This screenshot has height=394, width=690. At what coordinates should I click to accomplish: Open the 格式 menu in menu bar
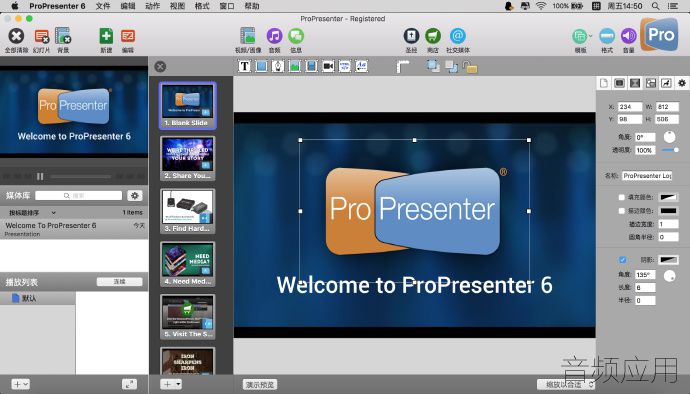202,6
